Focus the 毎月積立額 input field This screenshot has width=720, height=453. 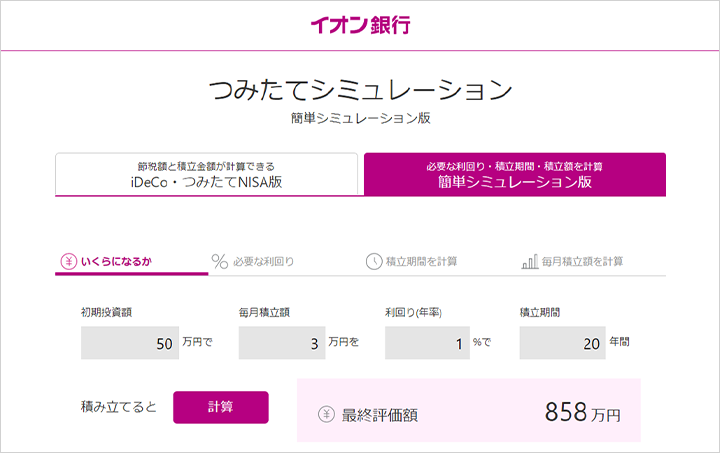point(282,343)
